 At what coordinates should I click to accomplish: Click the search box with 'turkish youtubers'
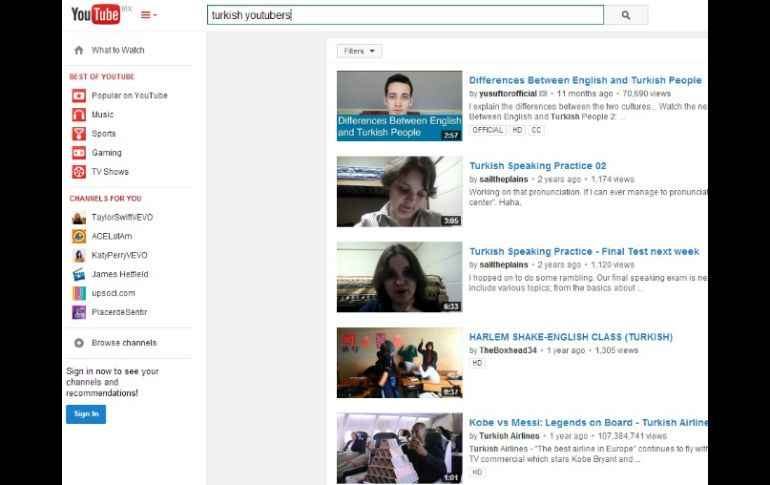[x=405, y=15]
